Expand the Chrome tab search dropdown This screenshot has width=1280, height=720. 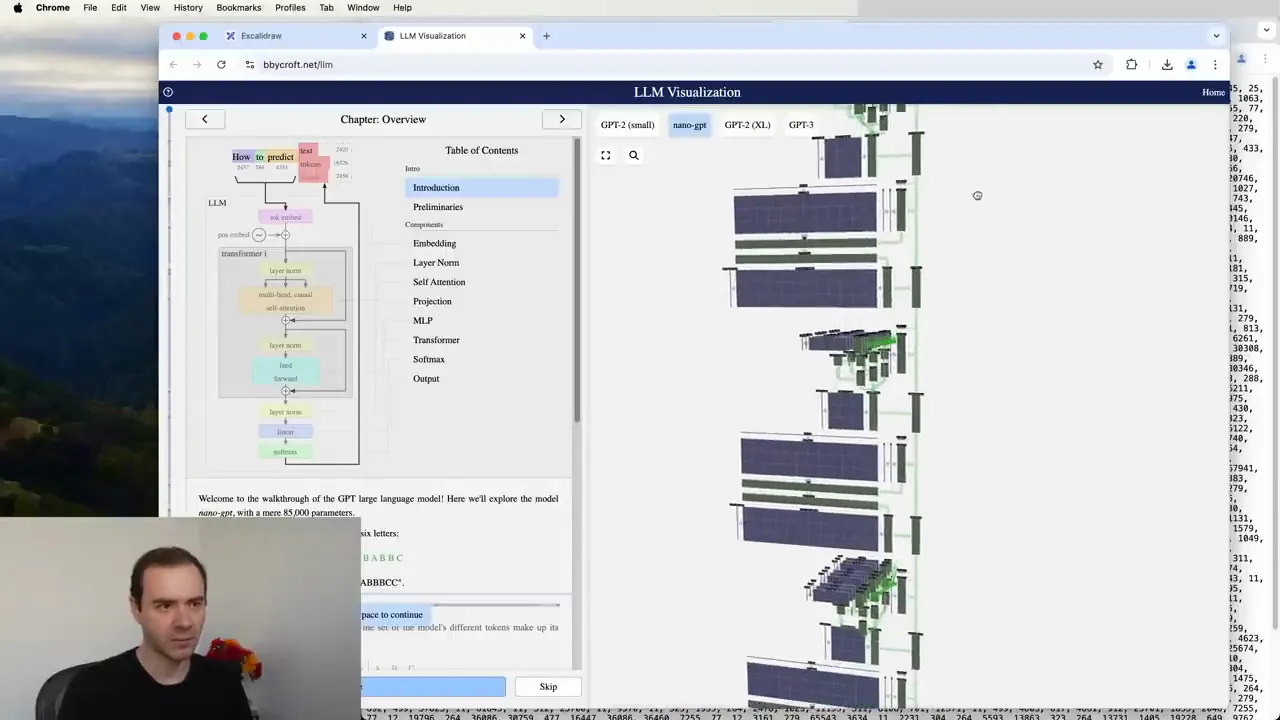pyautogui.click(x=1216, y=36)
